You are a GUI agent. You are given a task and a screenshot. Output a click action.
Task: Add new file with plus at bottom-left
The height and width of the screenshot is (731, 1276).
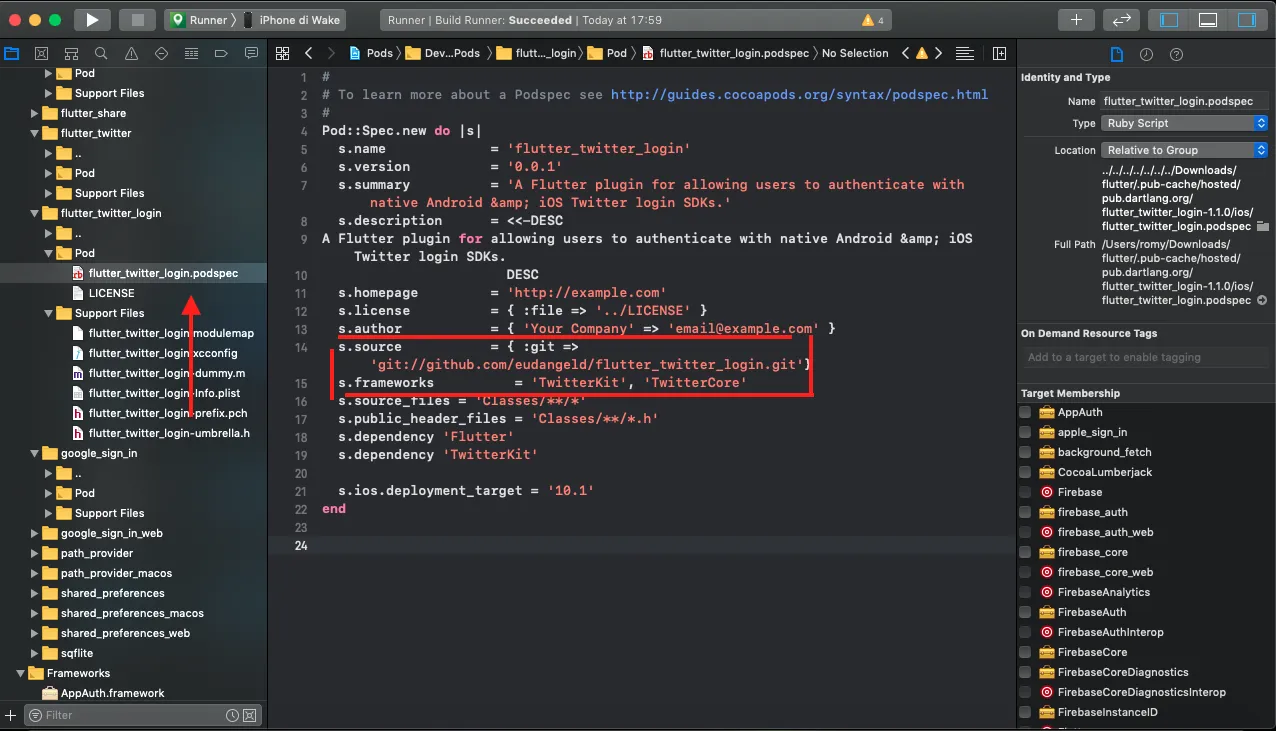11,715
